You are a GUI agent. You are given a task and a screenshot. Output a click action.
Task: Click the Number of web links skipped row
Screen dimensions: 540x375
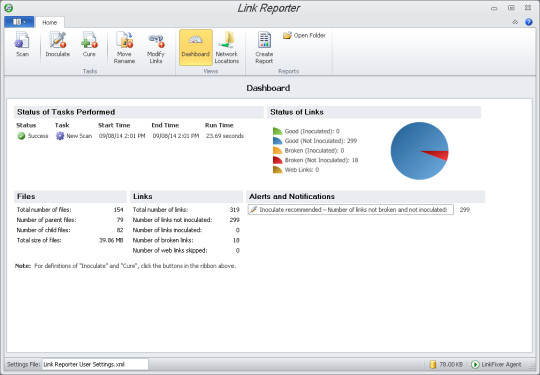[x=186, y=251]
